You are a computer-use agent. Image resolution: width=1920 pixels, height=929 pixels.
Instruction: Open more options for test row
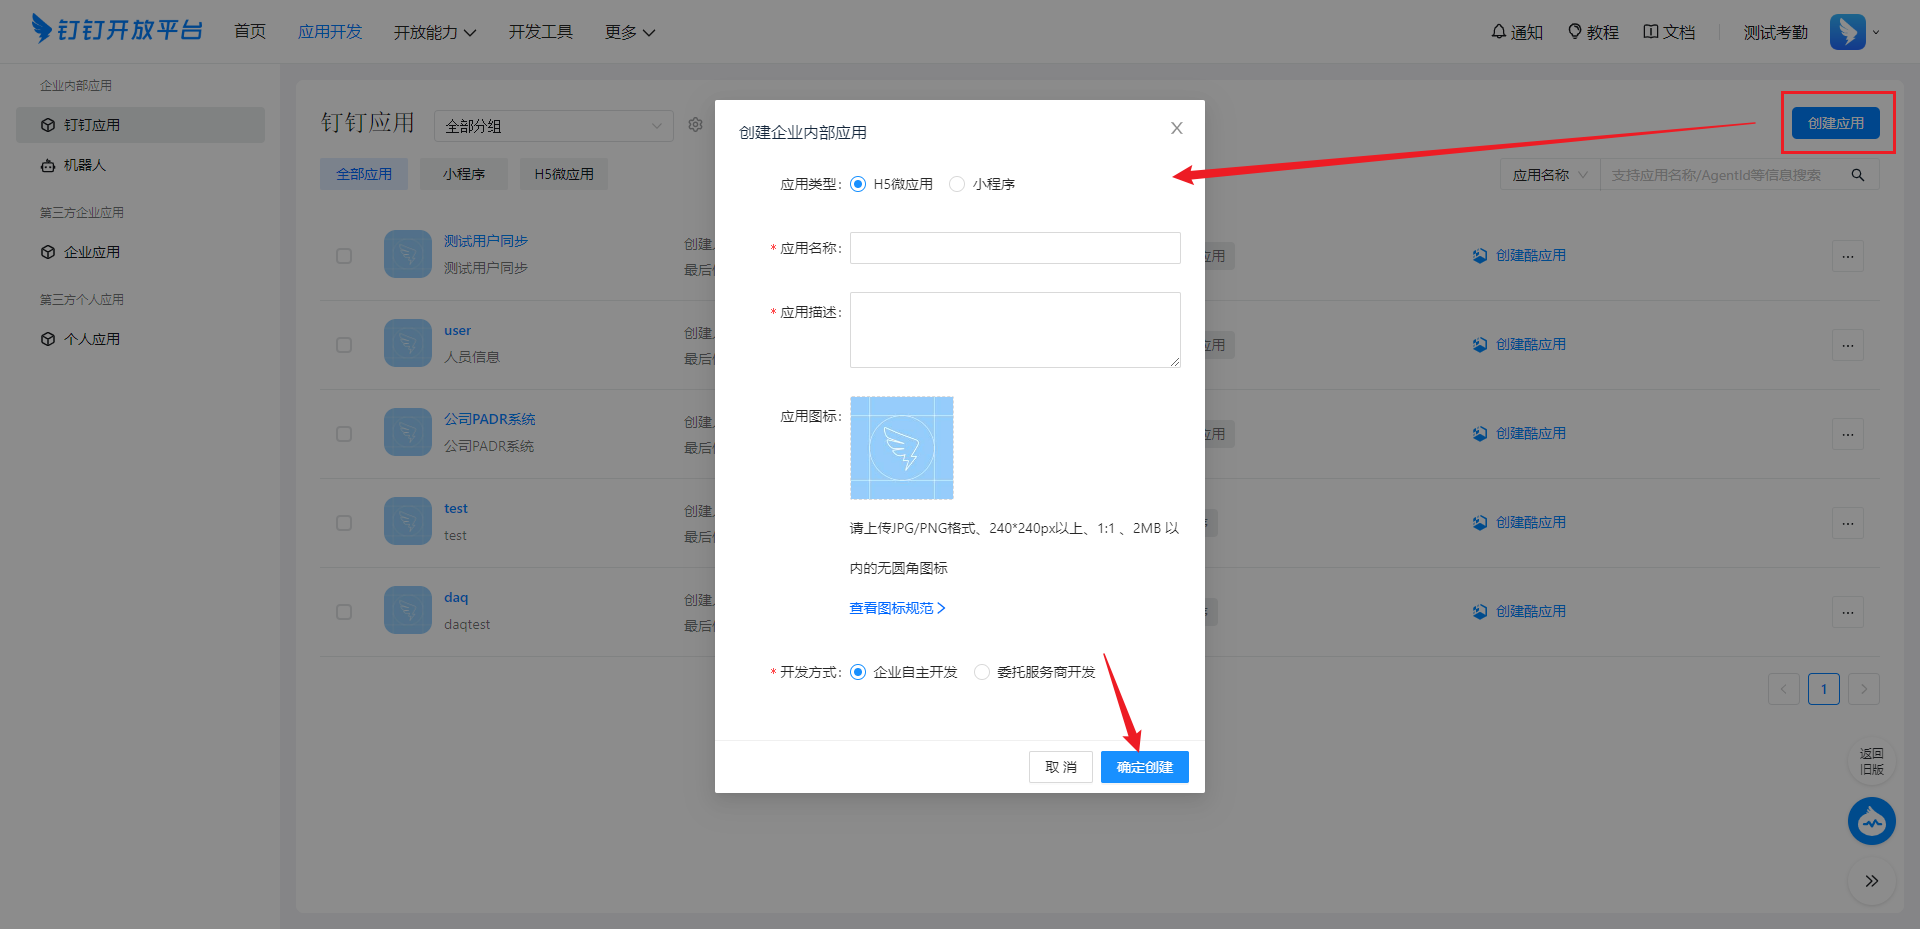[x=1848, y=523]
